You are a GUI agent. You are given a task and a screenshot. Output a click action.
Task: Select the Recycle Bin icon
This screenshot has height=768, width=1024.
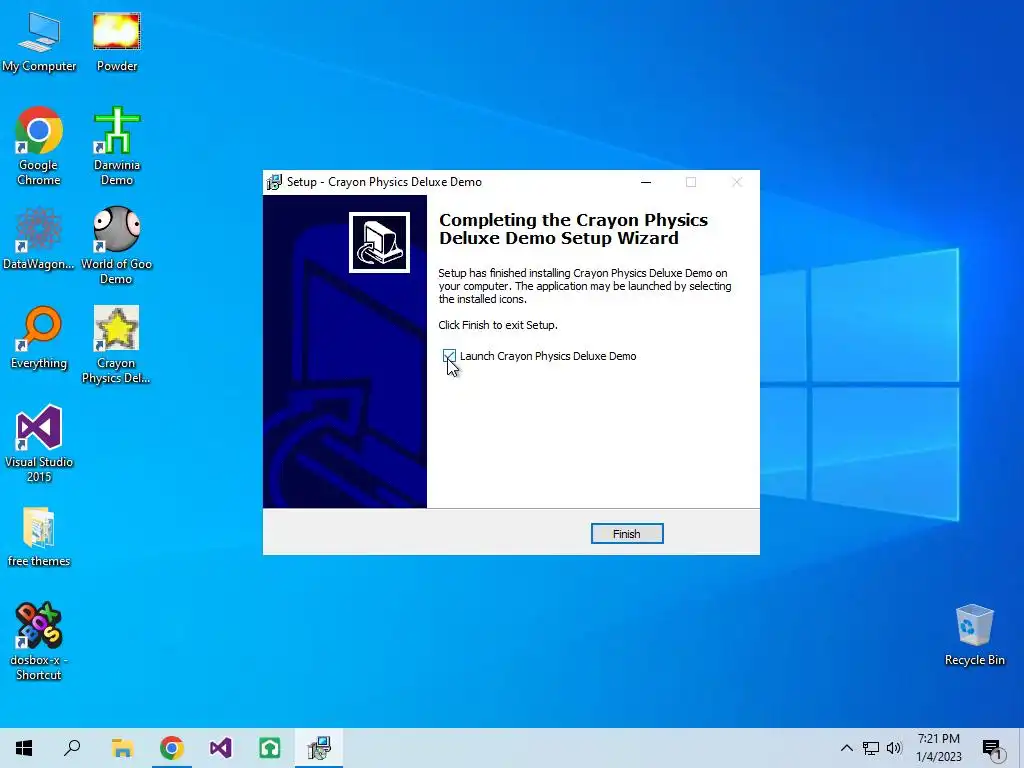974,635
